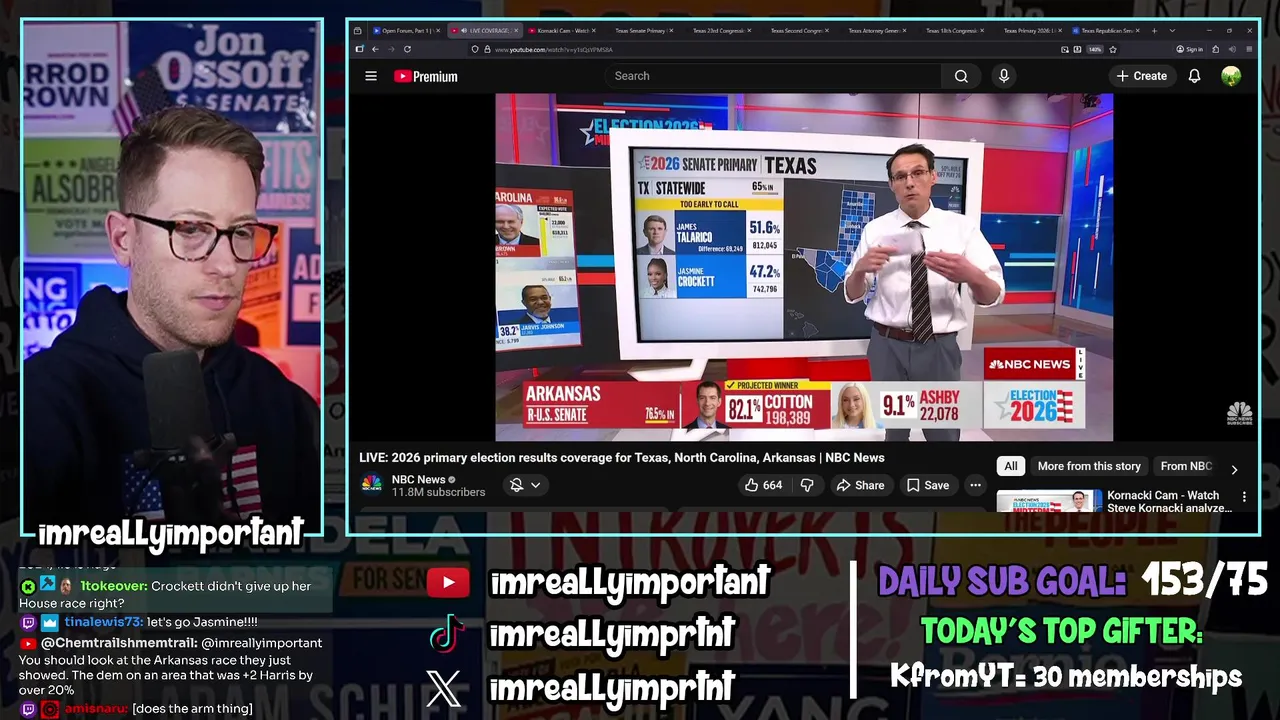Go to the YouTube Premium home logo

pyautogui.click(x=426, y=76)
